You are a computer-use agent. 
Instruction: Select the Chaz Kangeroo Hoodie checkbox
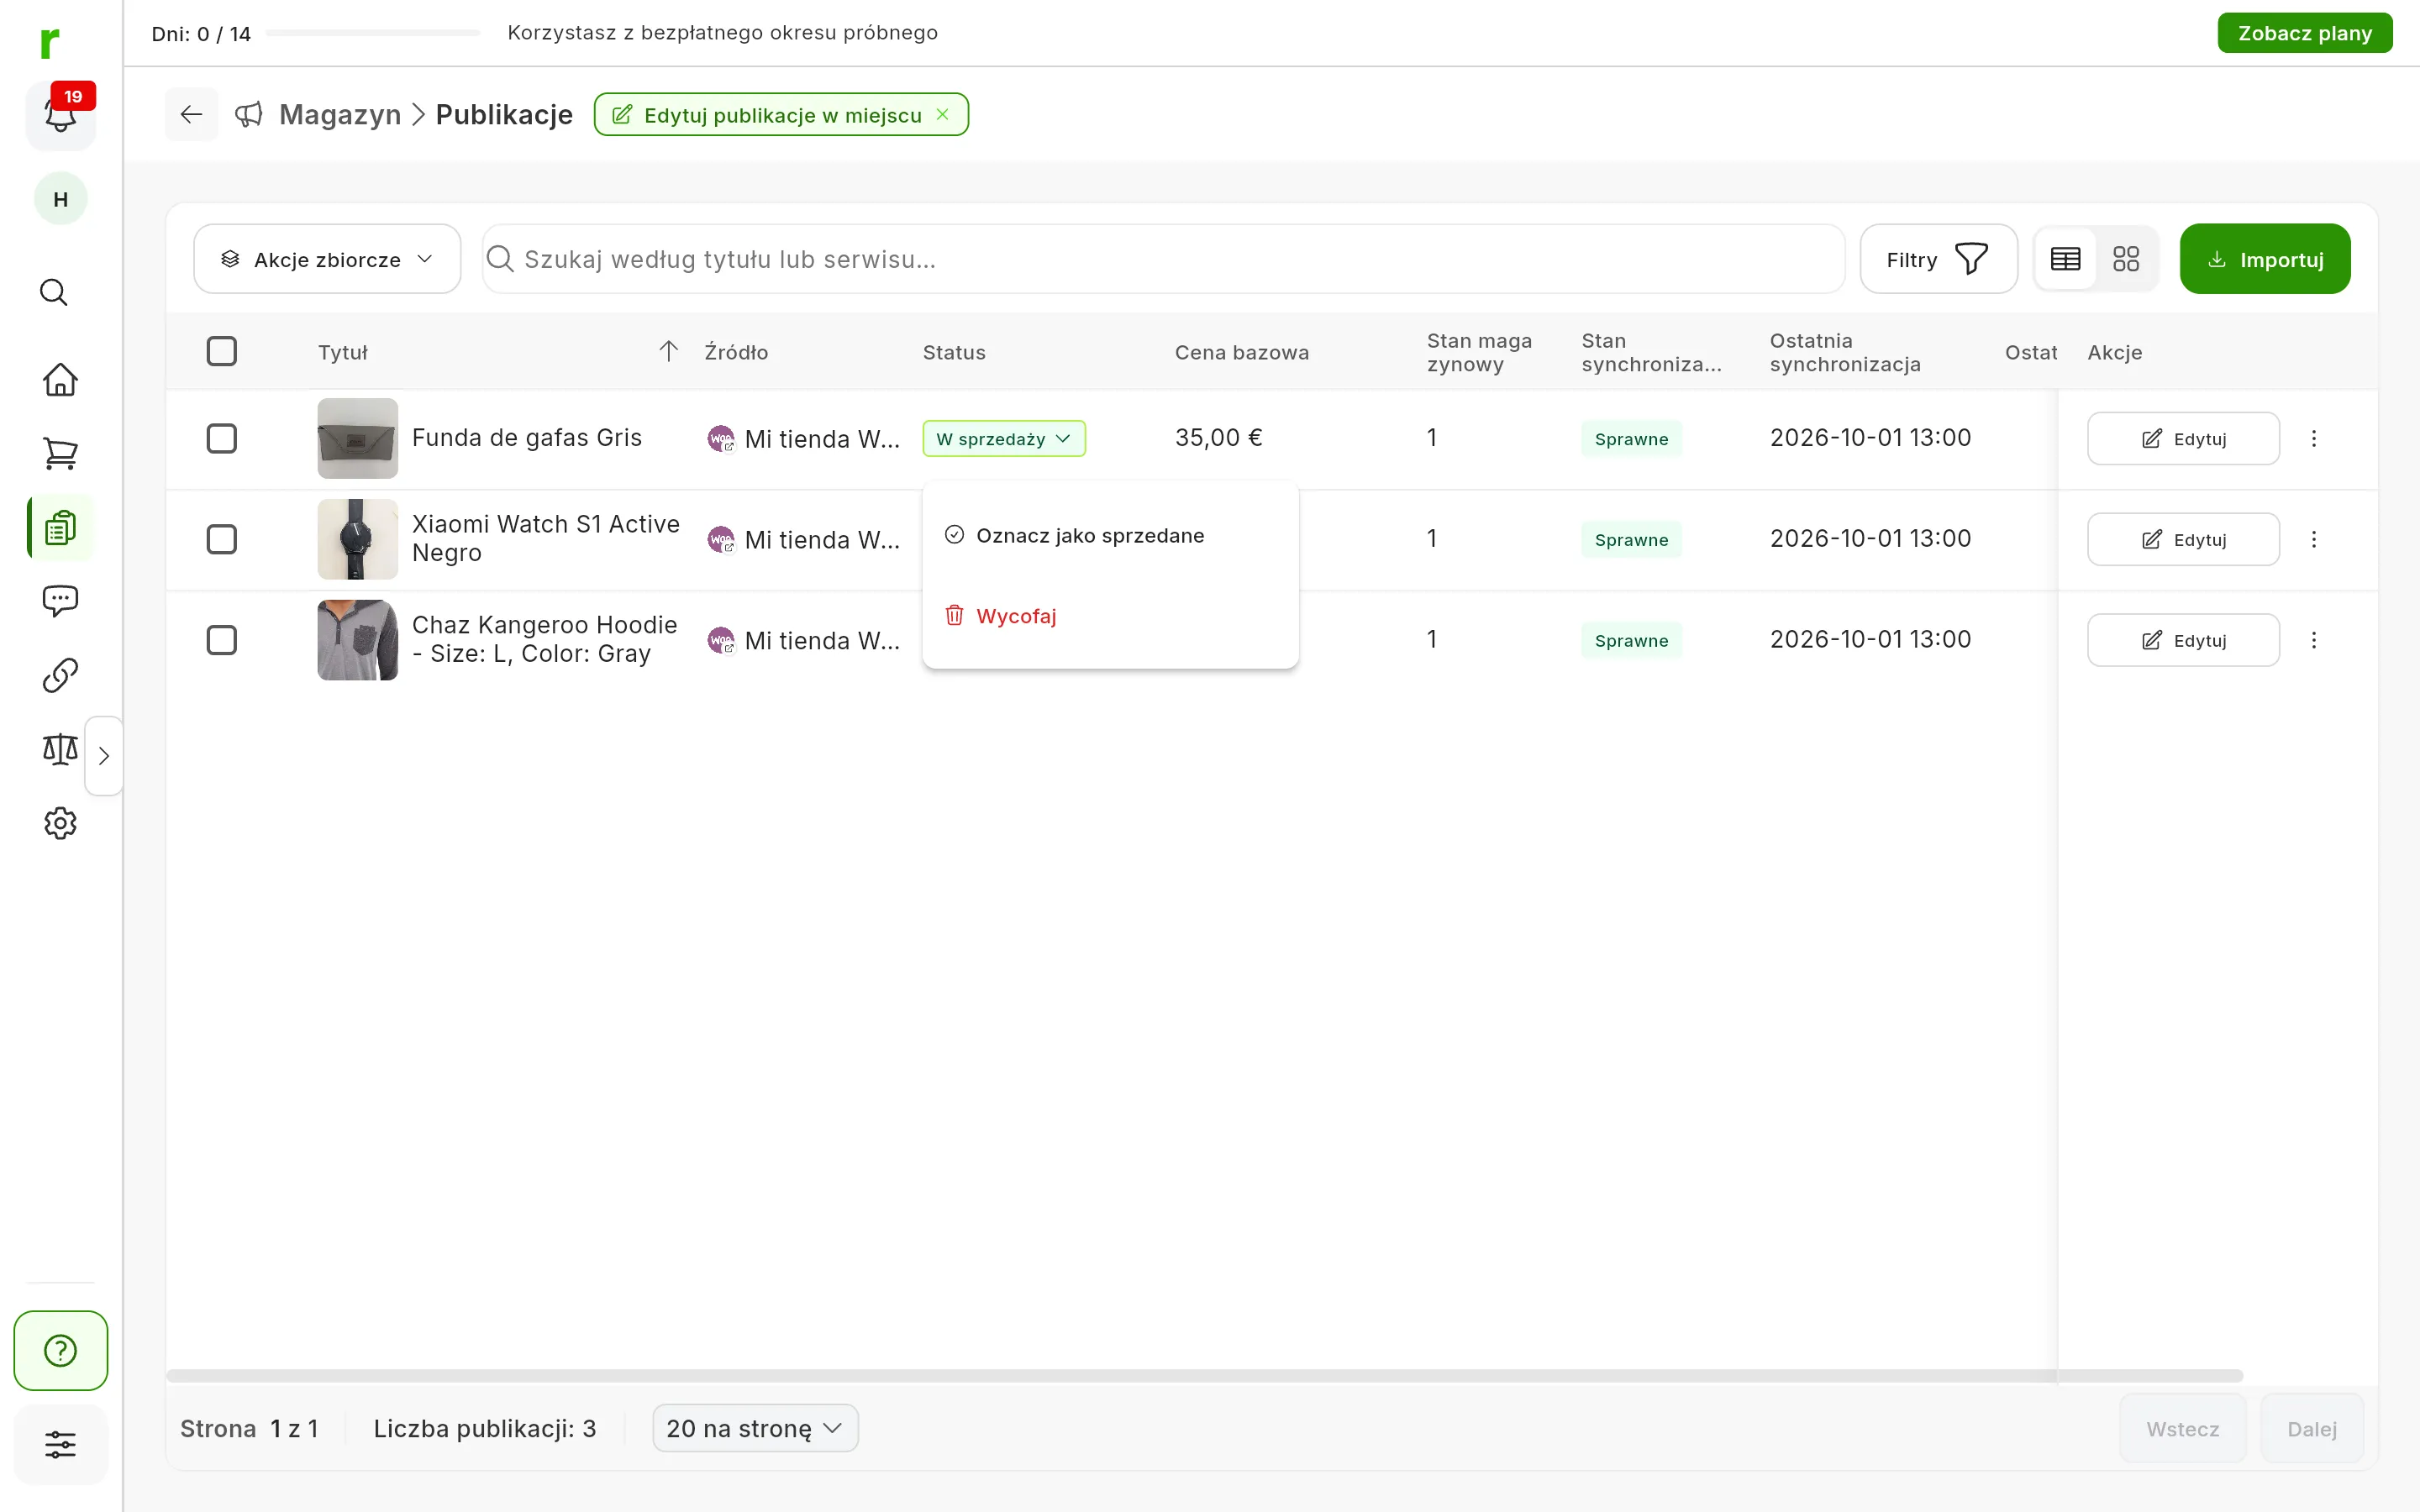(221, 640)
